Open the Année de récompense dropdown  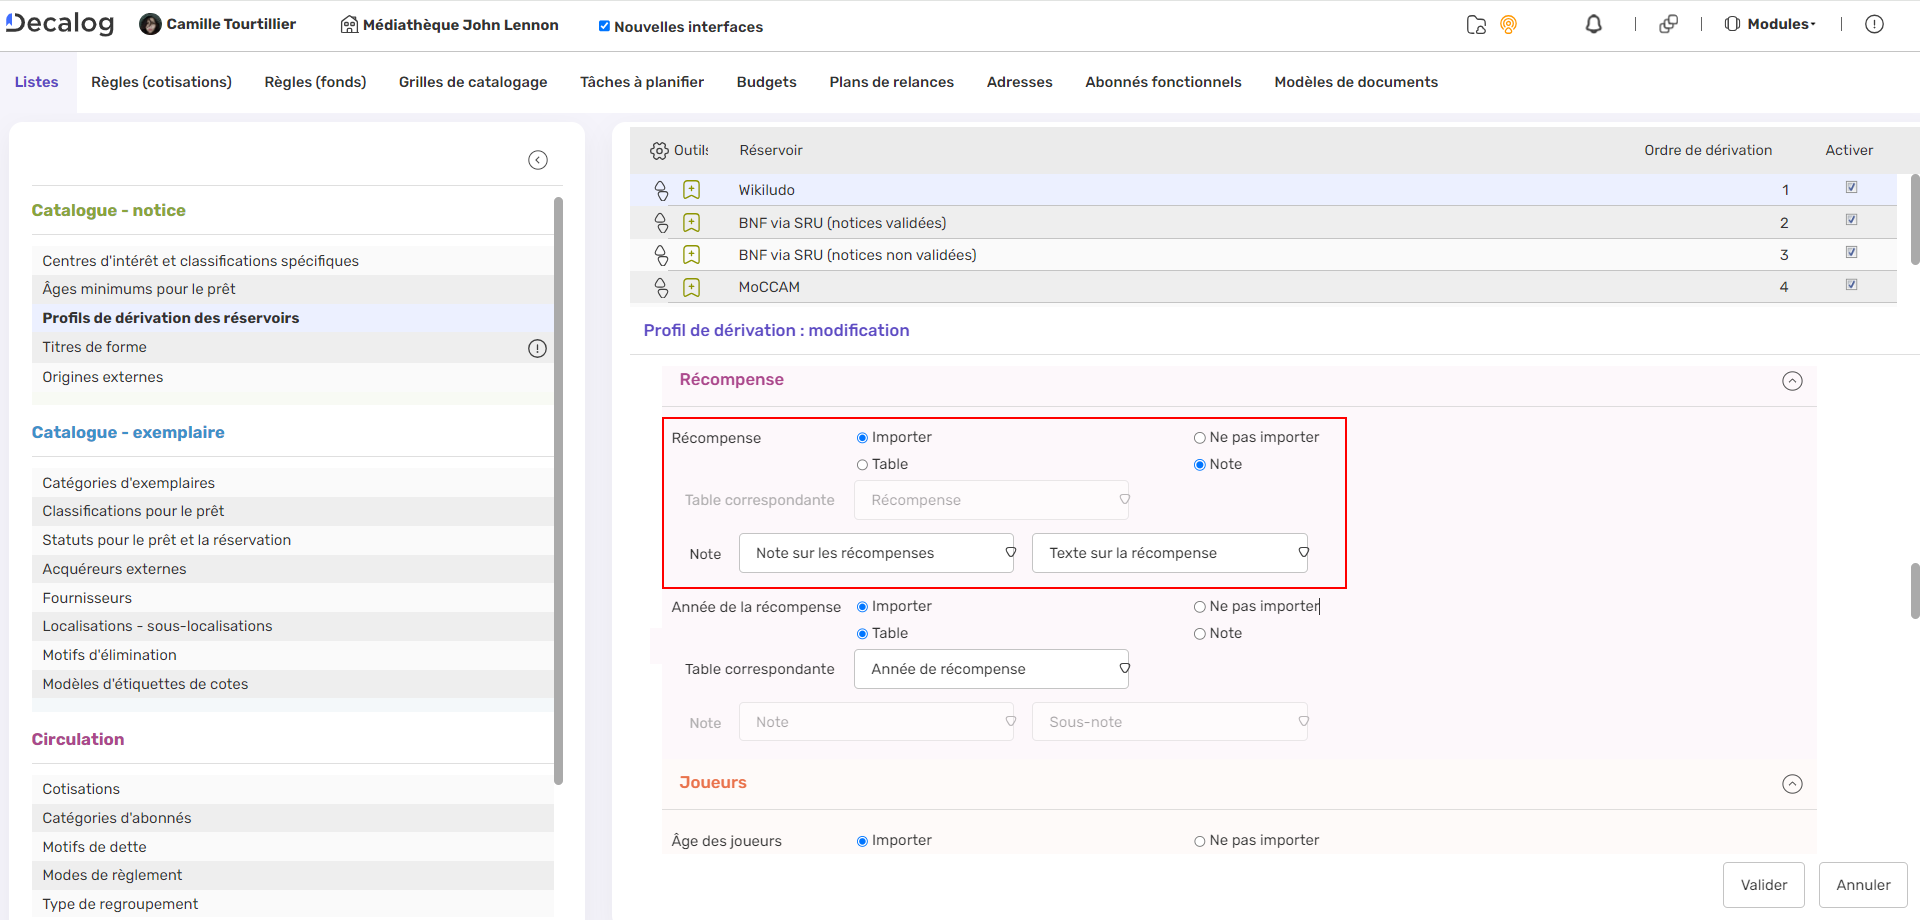tap(991, 669)
